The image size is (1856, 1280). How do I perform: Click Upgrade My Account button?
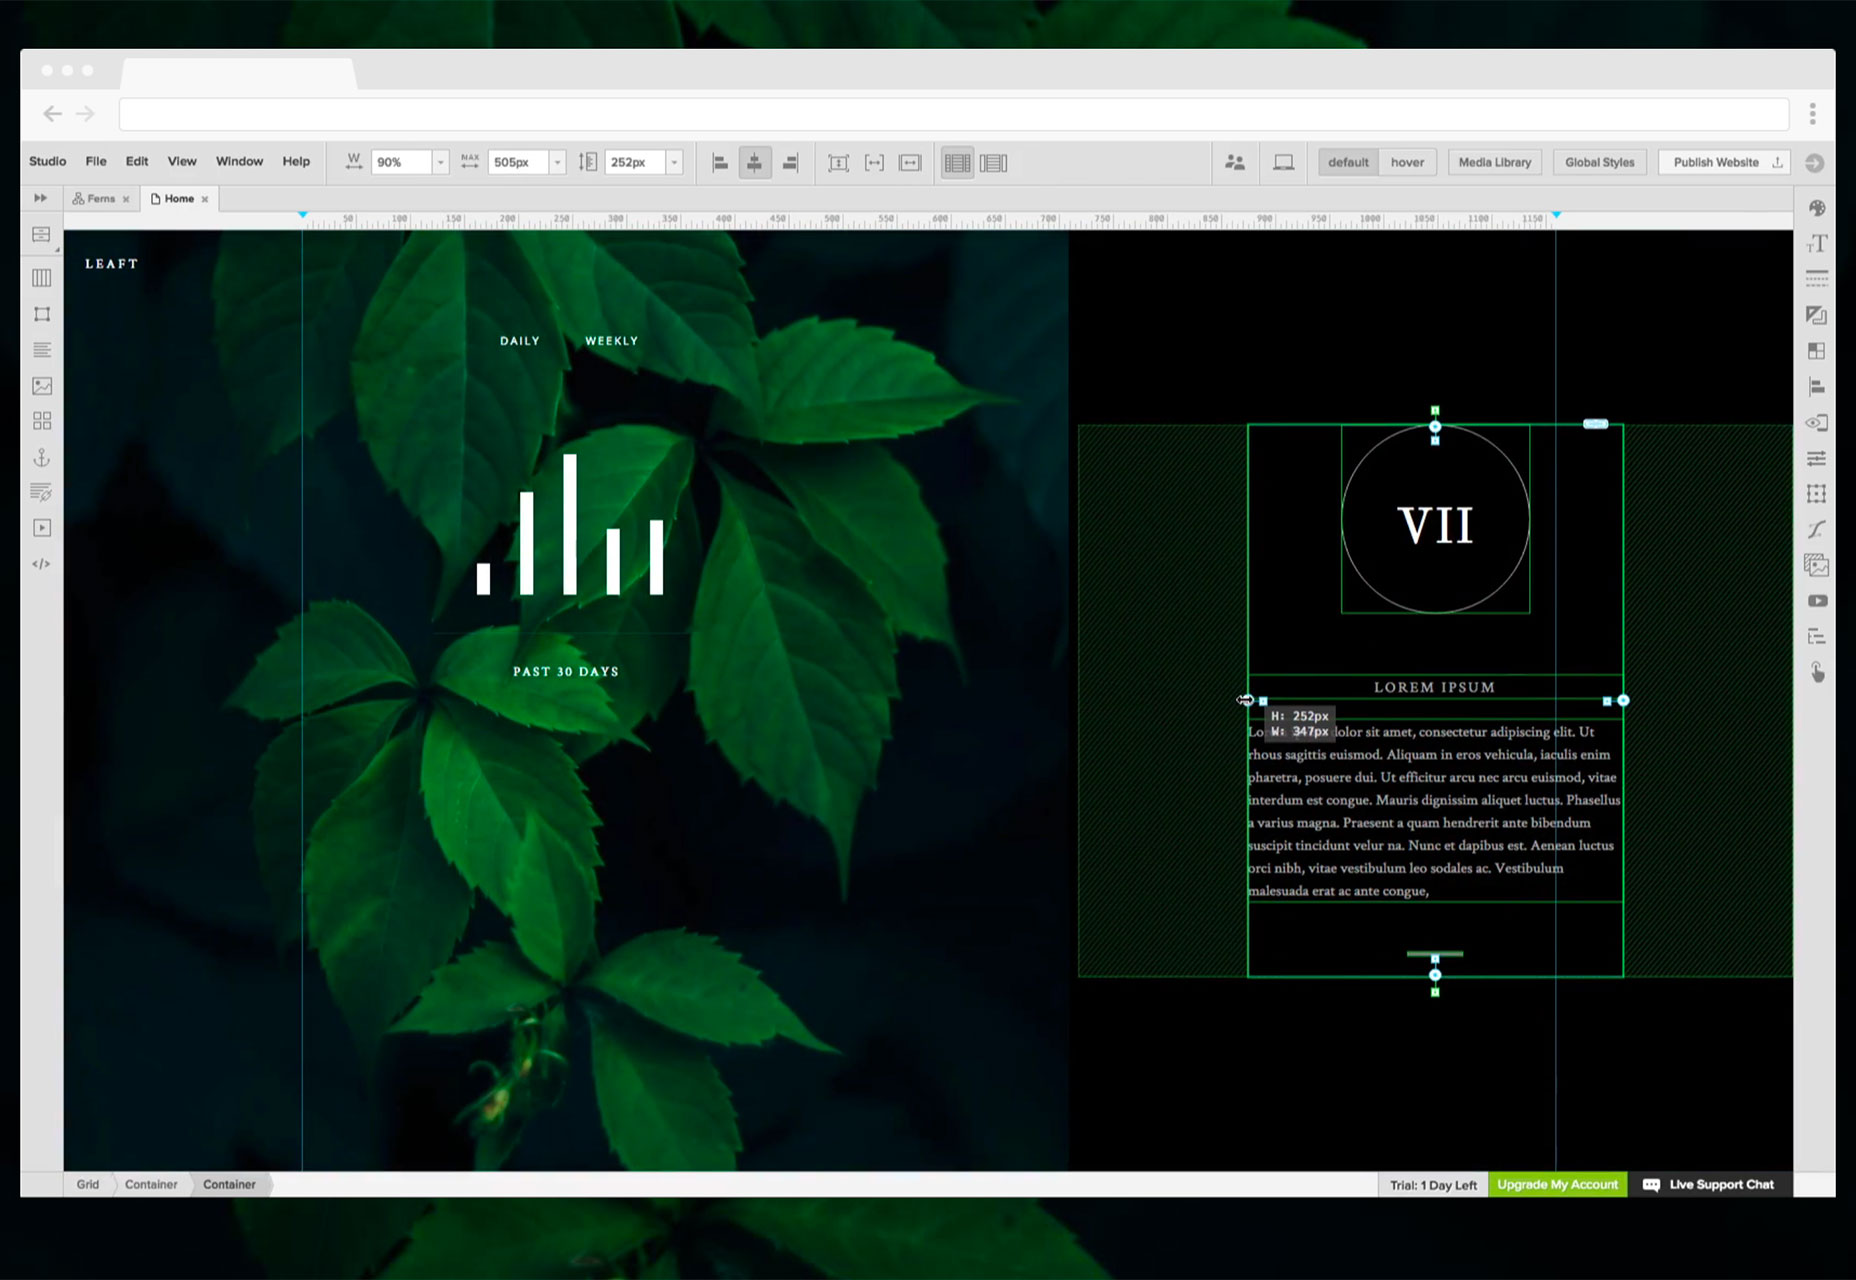tap(1557, 1184)
